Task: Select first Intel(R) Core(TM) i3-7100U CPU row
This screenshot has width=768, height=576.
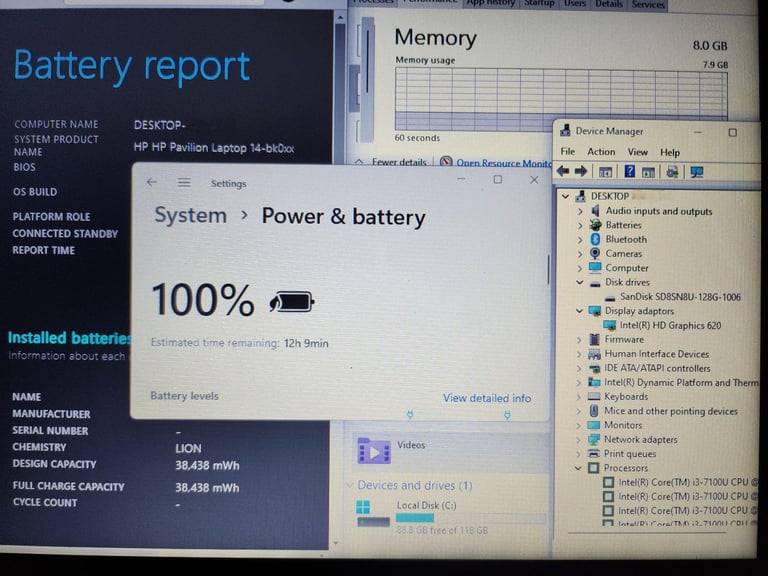Action: (687, 482)
